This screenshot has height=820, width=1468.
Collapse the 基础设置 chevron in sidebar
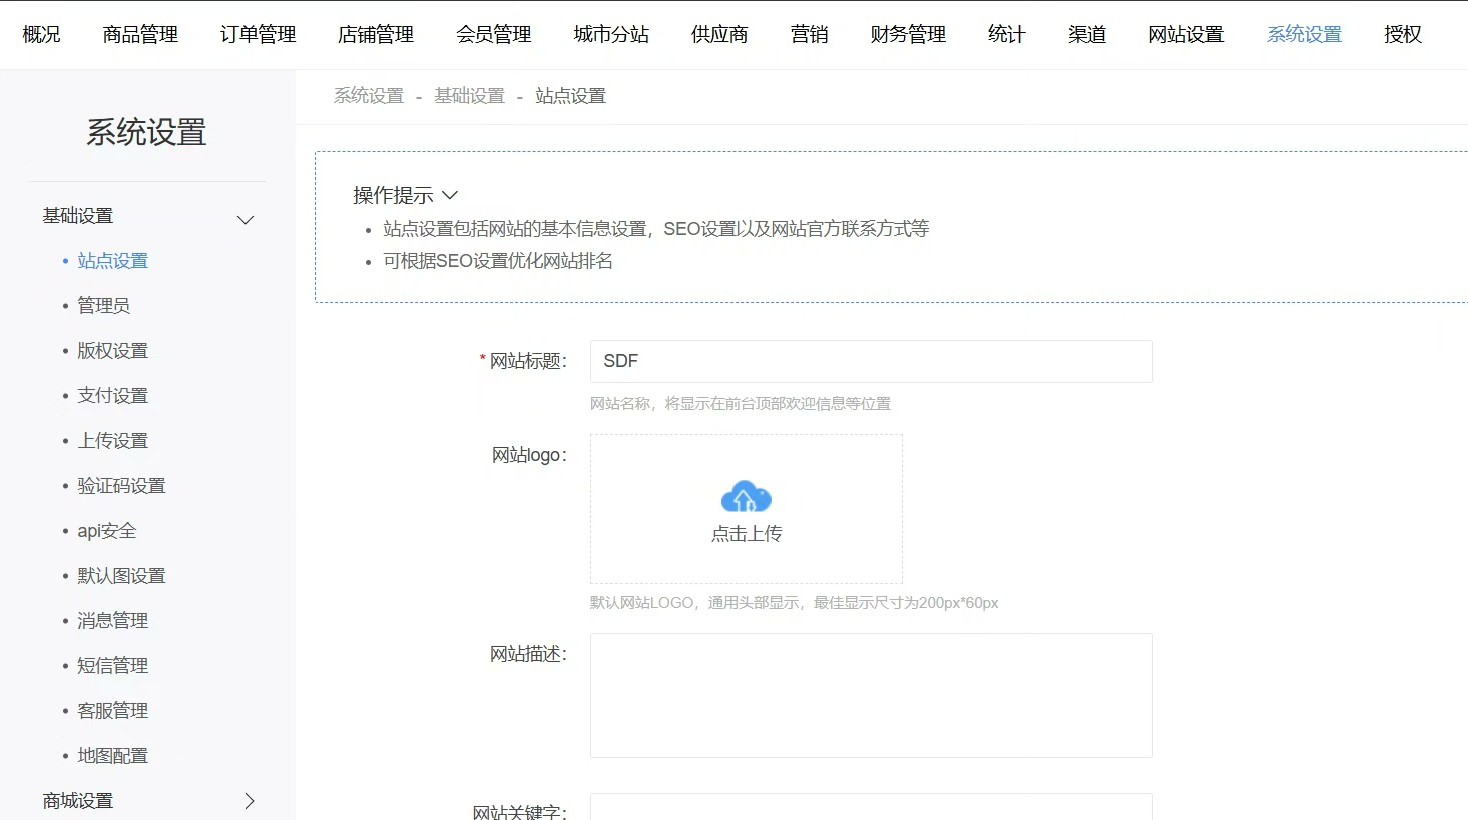245,220
